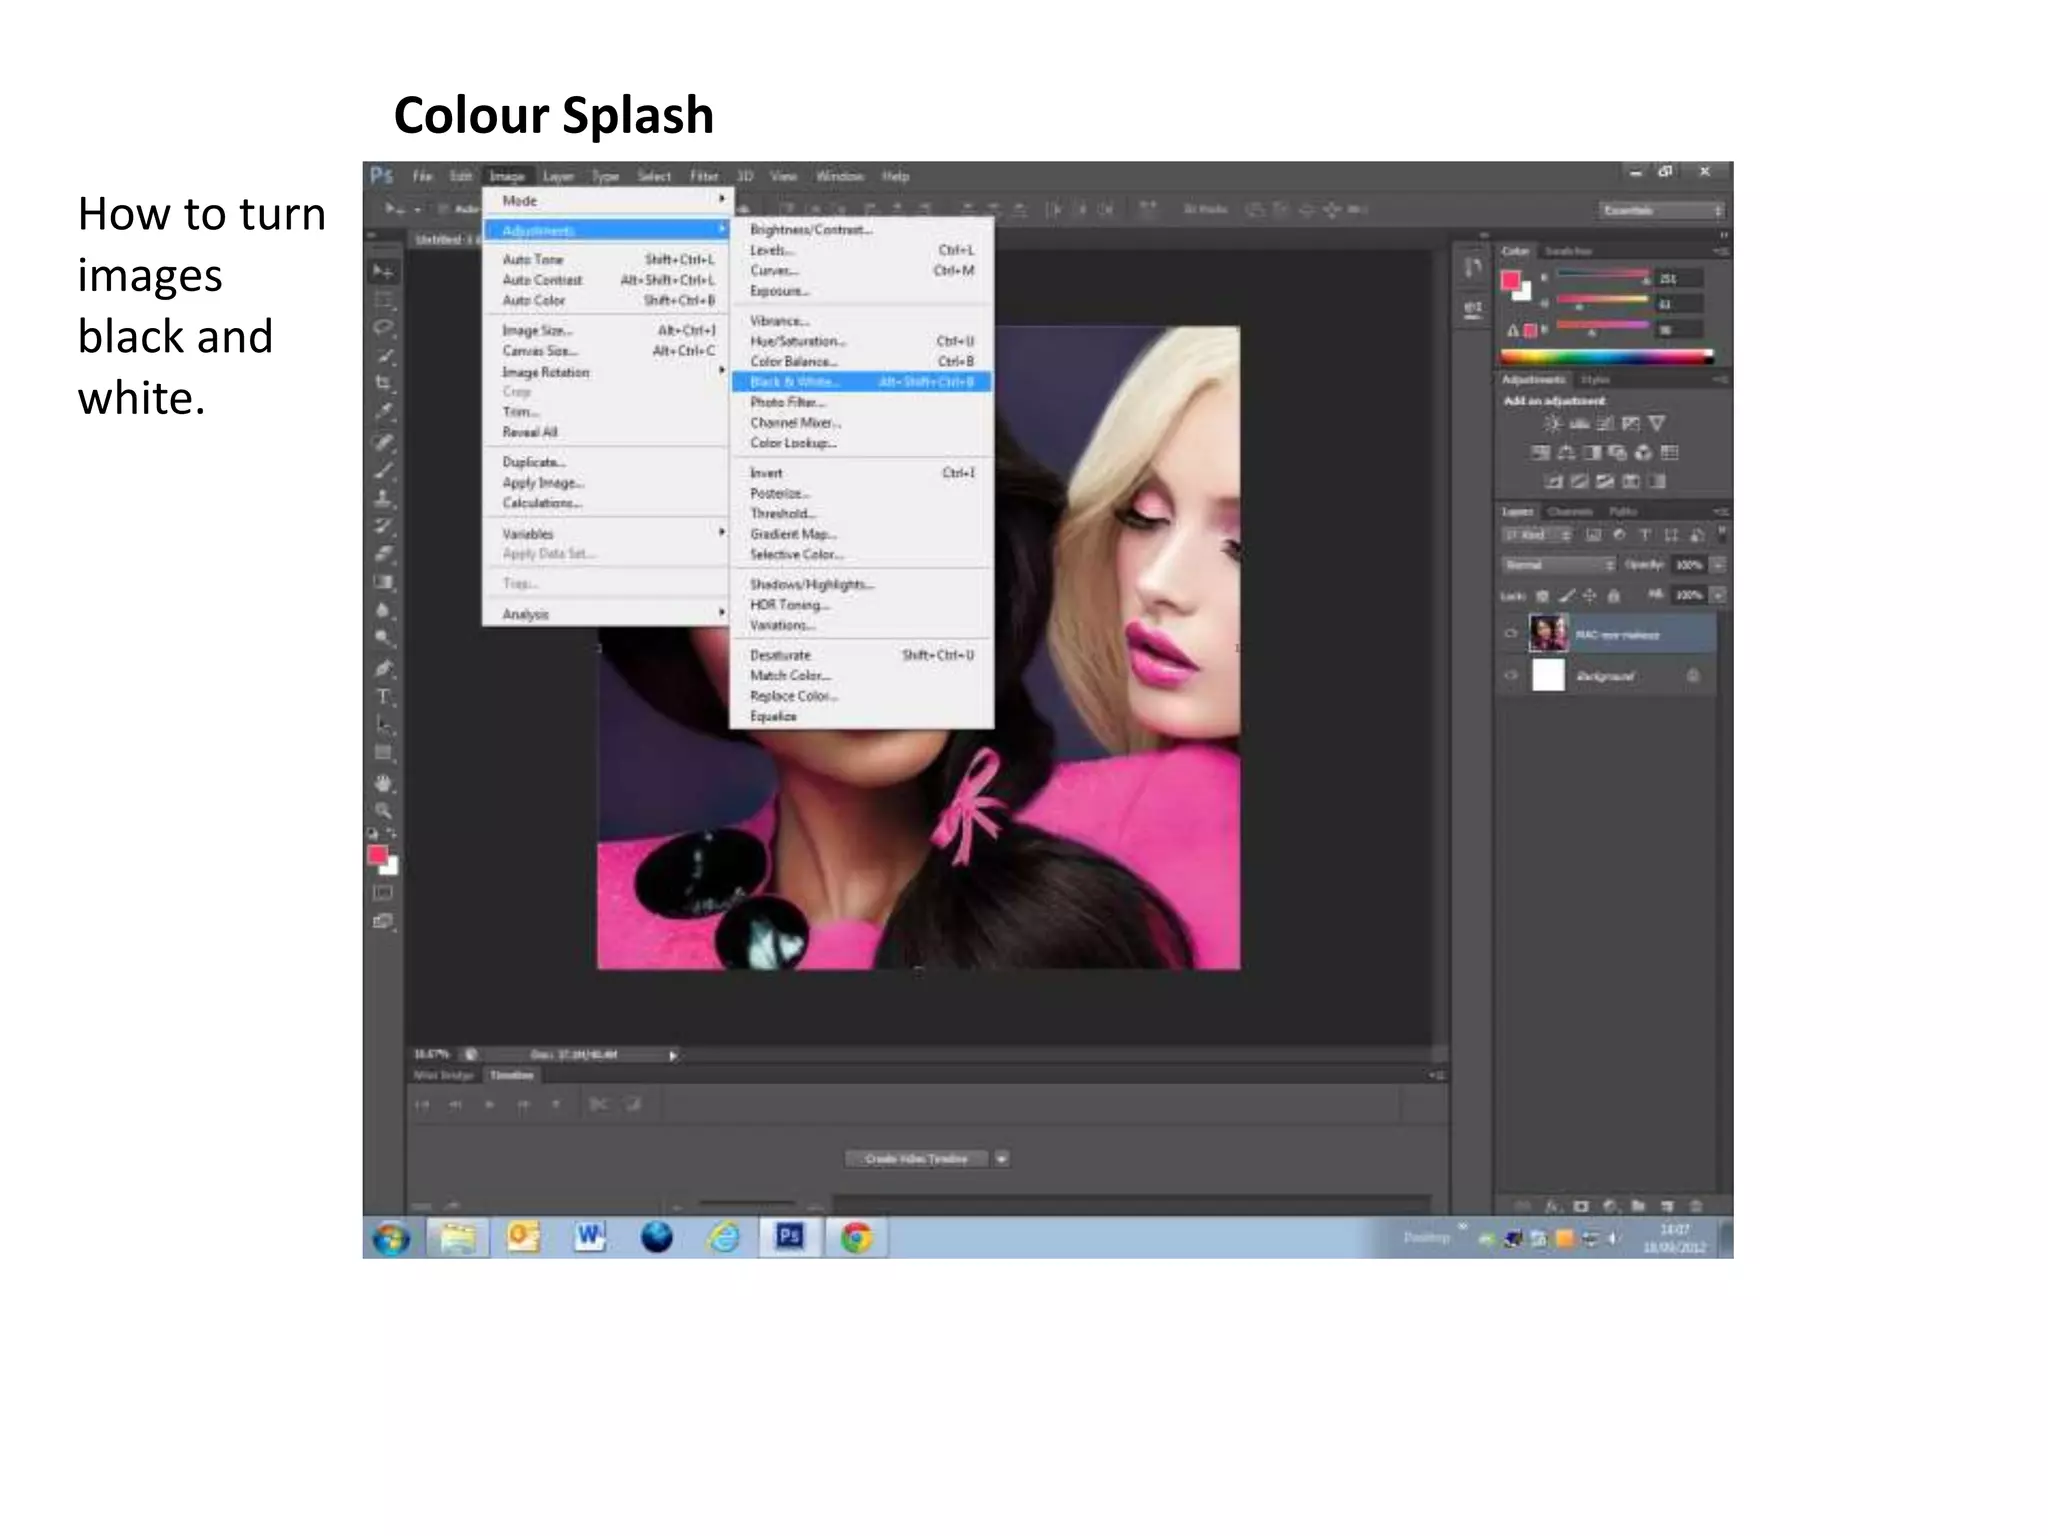Select the Zoom tool in toolbox
The image size is (2048, 1536).
pos(383,811)
